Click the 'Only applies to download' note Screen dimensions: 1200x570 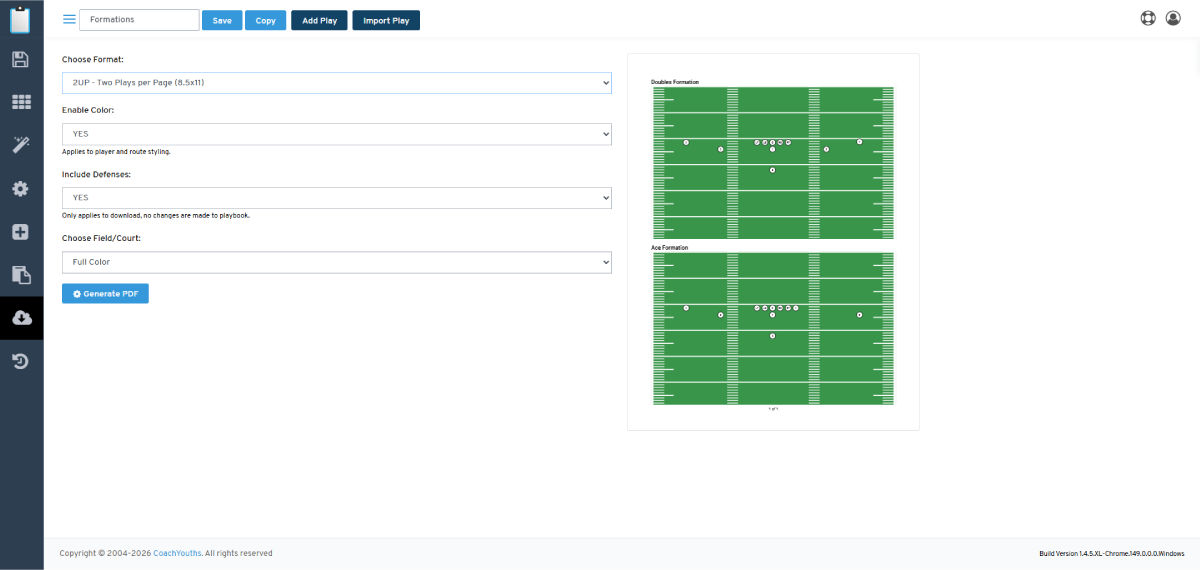[156, 216]
